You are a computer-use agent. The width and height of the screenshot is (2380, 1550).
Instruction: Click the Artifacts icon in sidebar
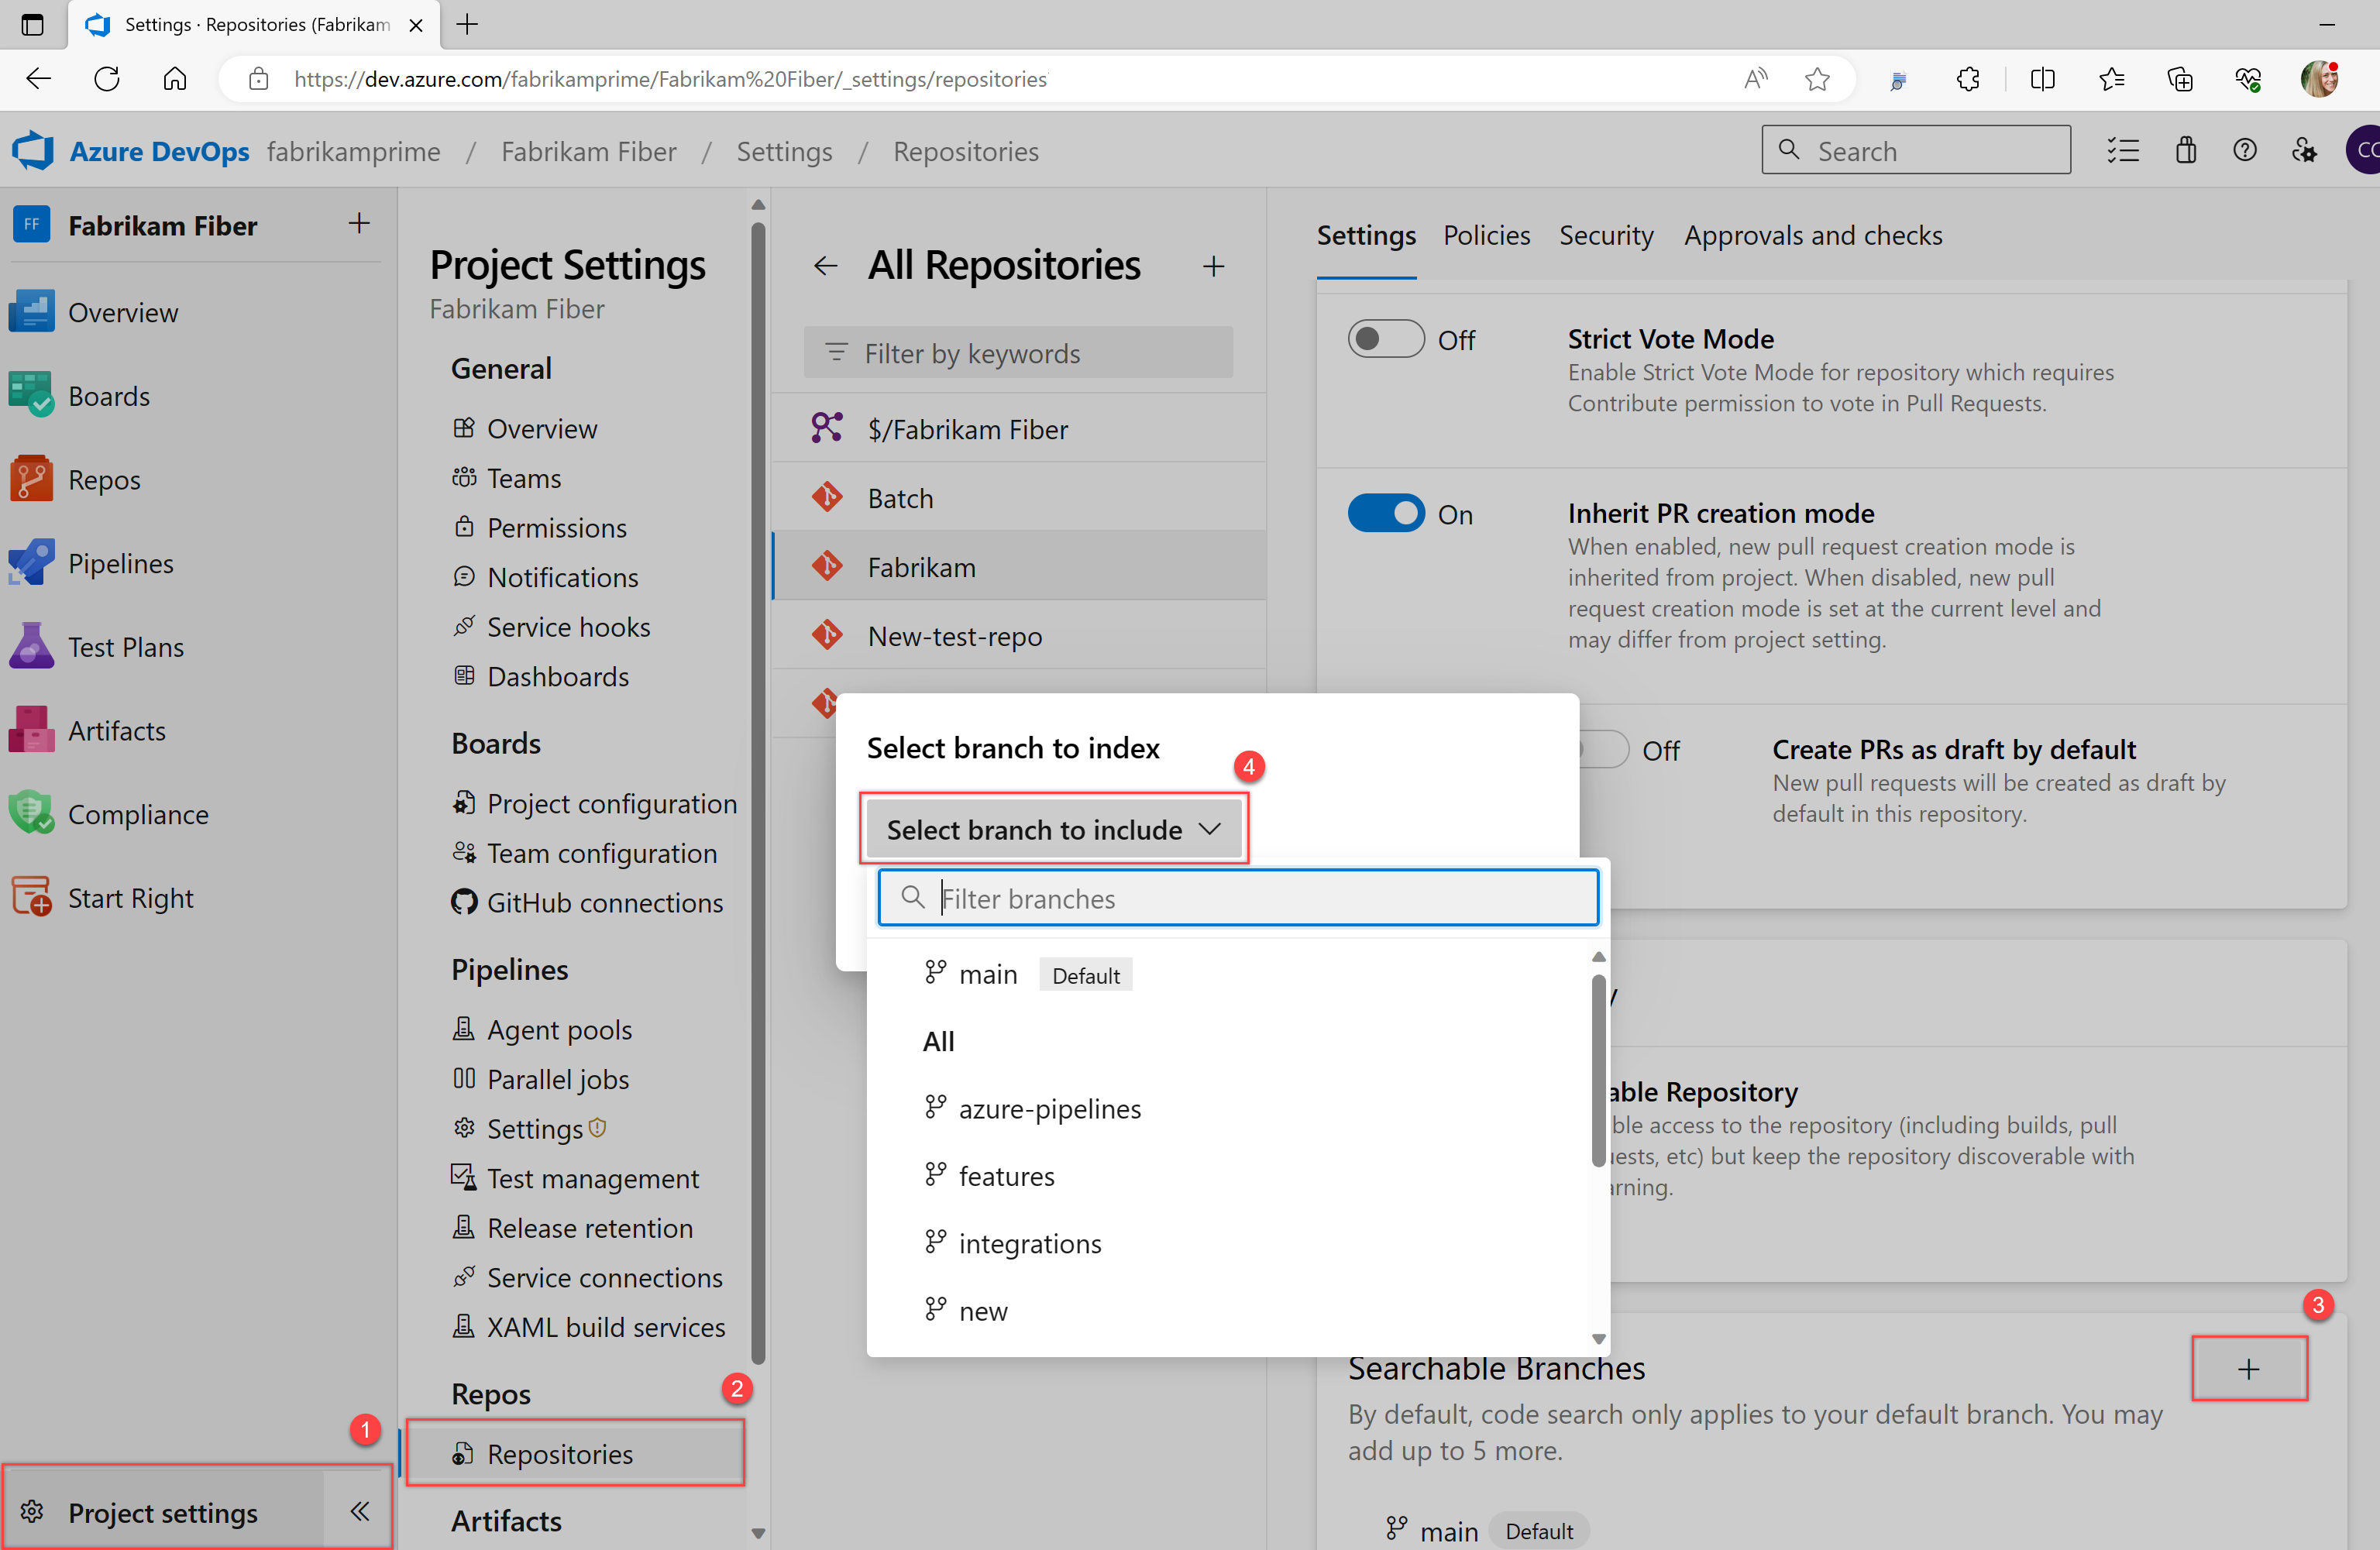(31, 728)
